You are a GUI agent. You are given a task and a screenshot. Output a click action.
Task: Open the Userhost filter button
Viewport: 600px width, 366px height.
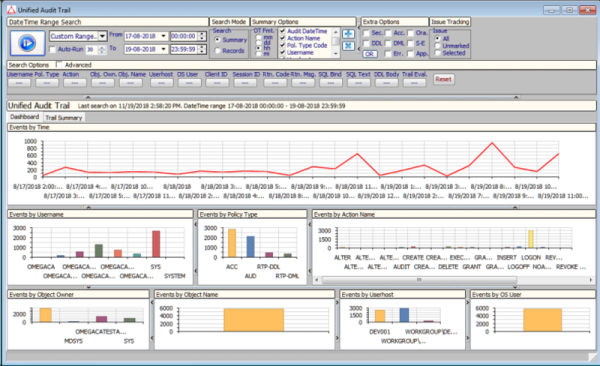161,82
